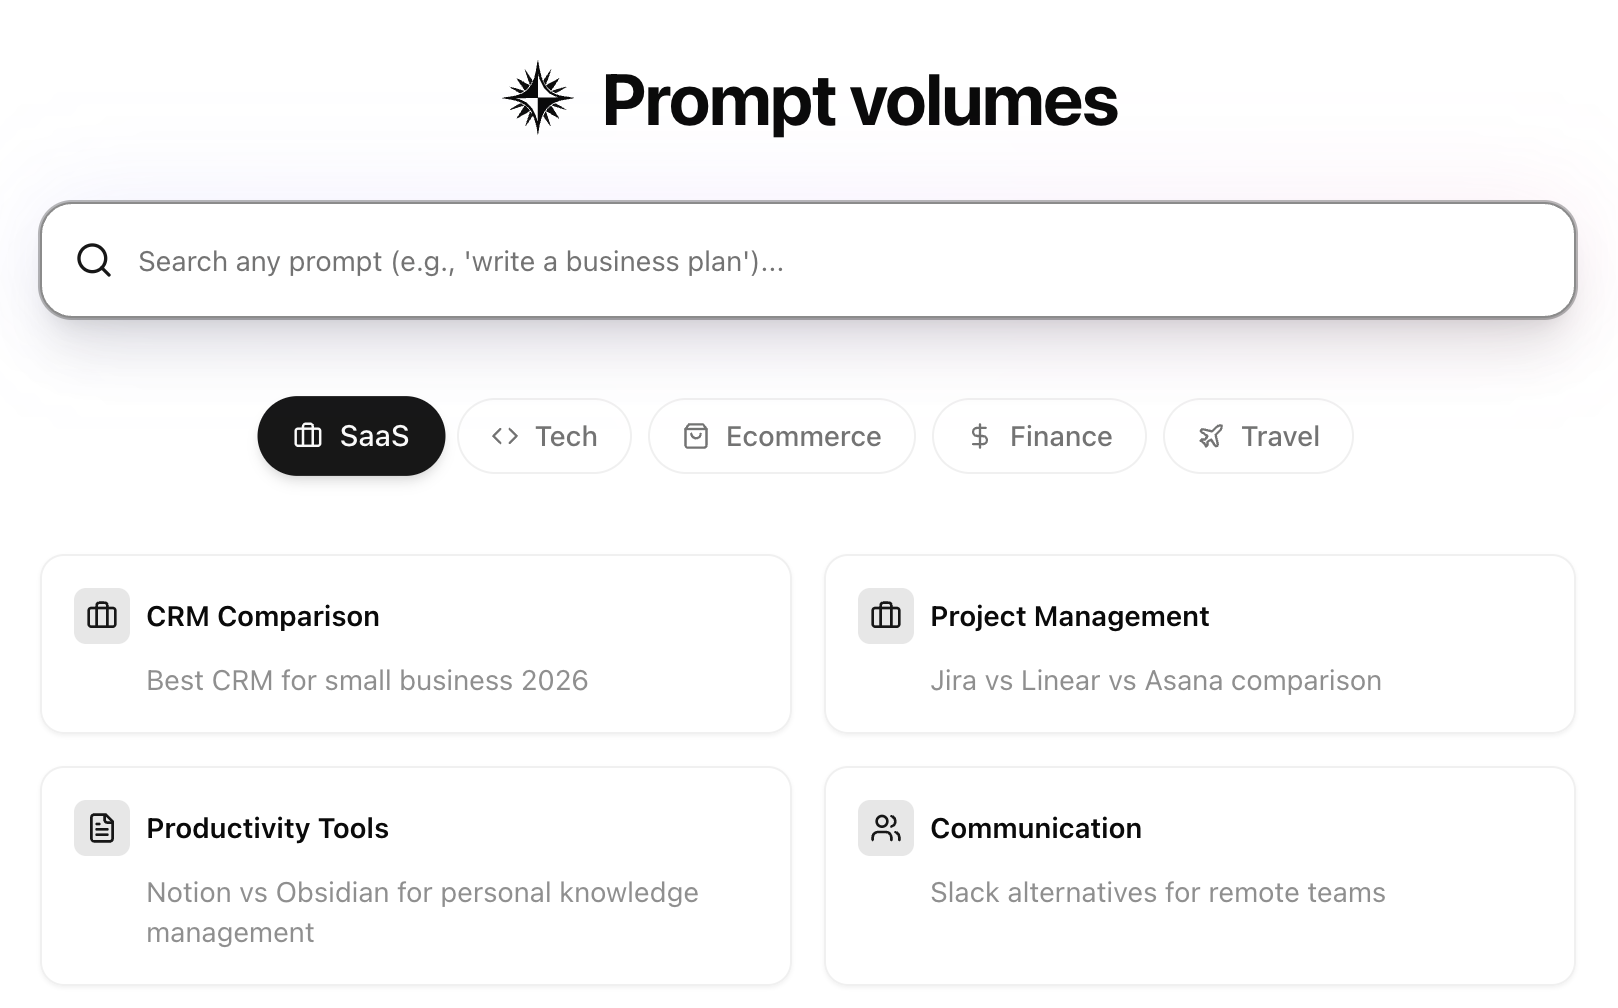Viewport: 1618px width, 1008px height.
Task: Select the Tech filter tab
Action: (x=544, y=436)
